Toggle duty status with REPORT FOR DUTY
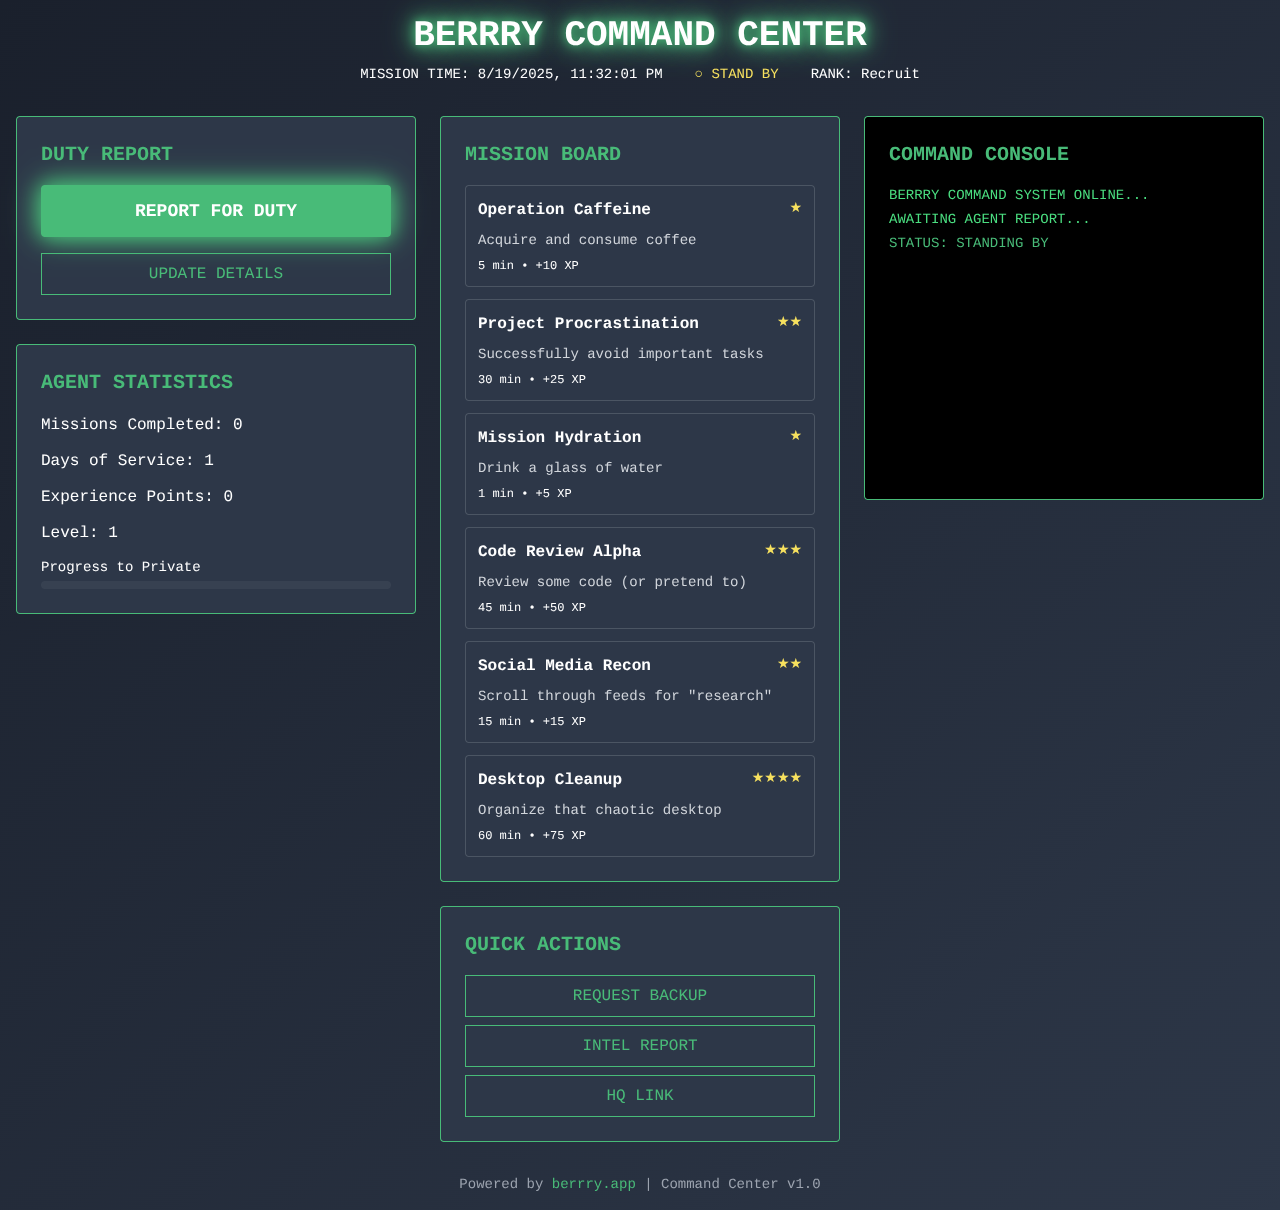The image size is (1280, 1210). pos(215,211)
